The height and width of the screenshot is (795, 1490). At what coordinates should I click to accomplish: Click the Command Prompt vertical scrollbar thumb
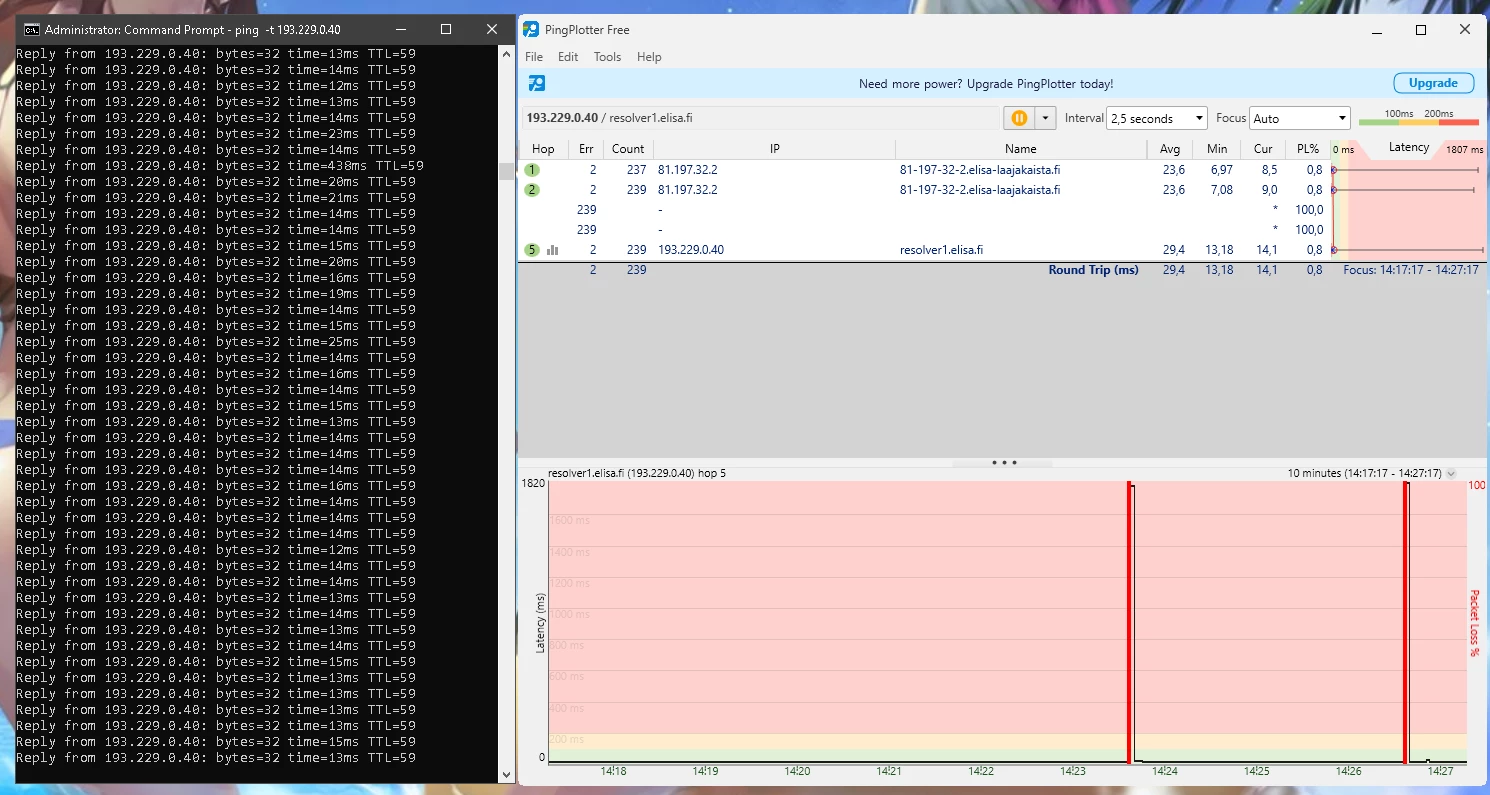pos(507,171)
